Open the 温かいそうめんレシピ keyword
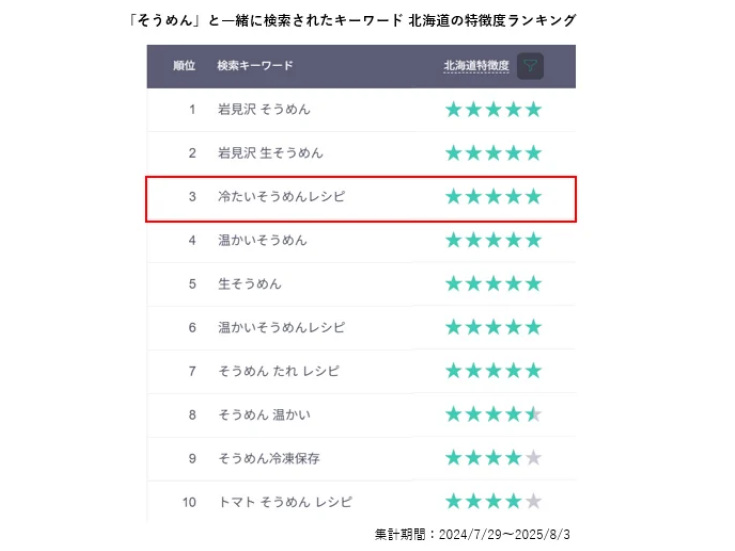735x551 pixels. (x=281, y=327)
